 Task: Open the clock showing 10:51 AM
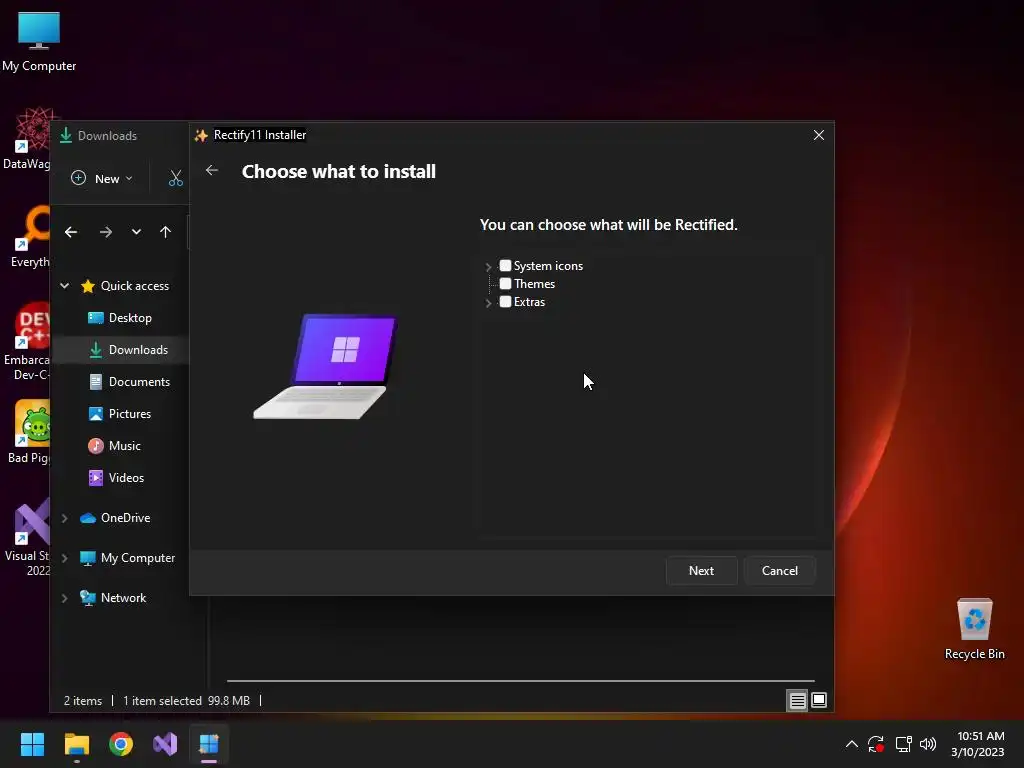pos(978,744)
